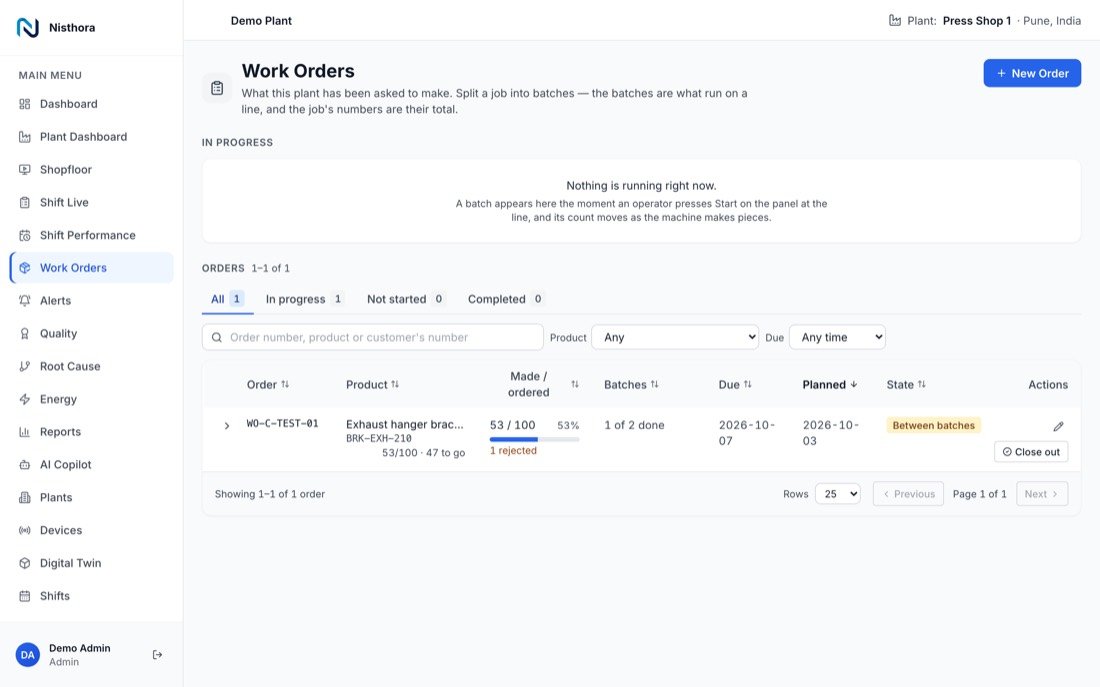Viewport: 1100px width, 687px height.
Task: Sort by the Batches column
Action: (631, 385)
